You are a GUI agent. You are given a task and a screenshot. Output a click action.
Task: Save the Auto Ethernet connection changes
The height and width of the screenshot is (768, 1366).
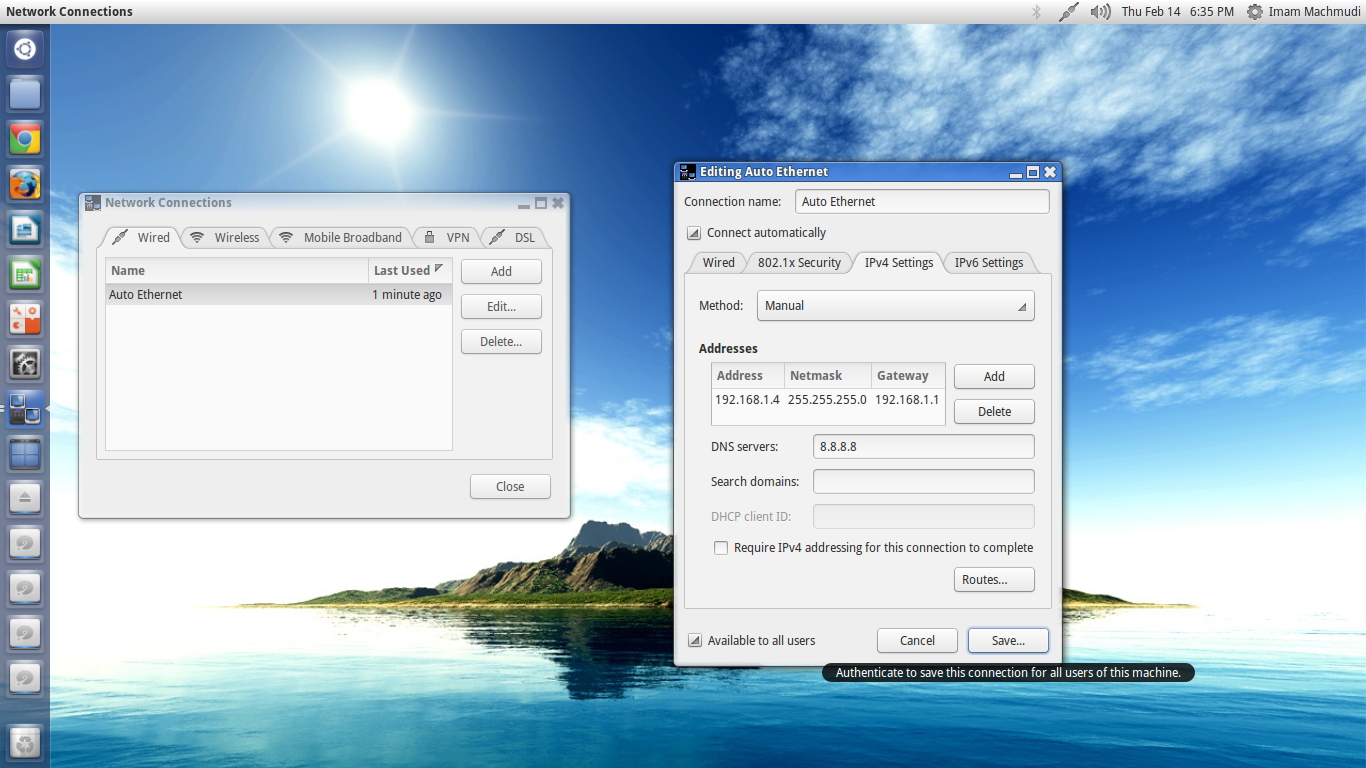coord(1007,640)
